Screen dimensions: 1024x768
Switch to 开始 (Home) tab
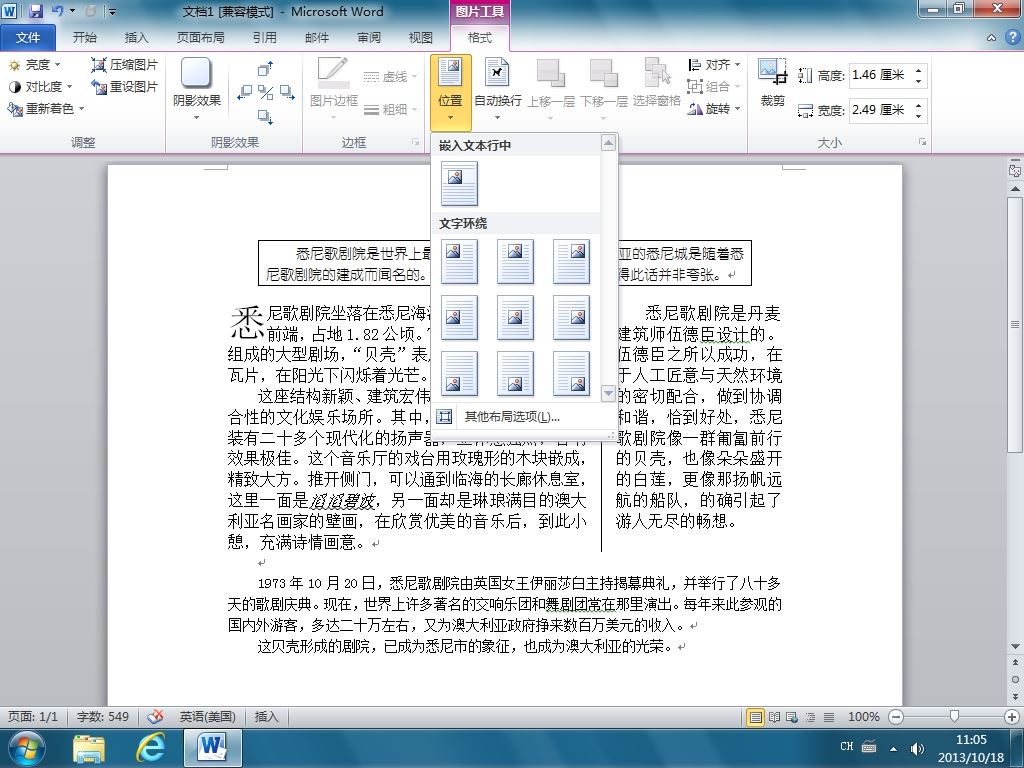click(x=84, y=37)
